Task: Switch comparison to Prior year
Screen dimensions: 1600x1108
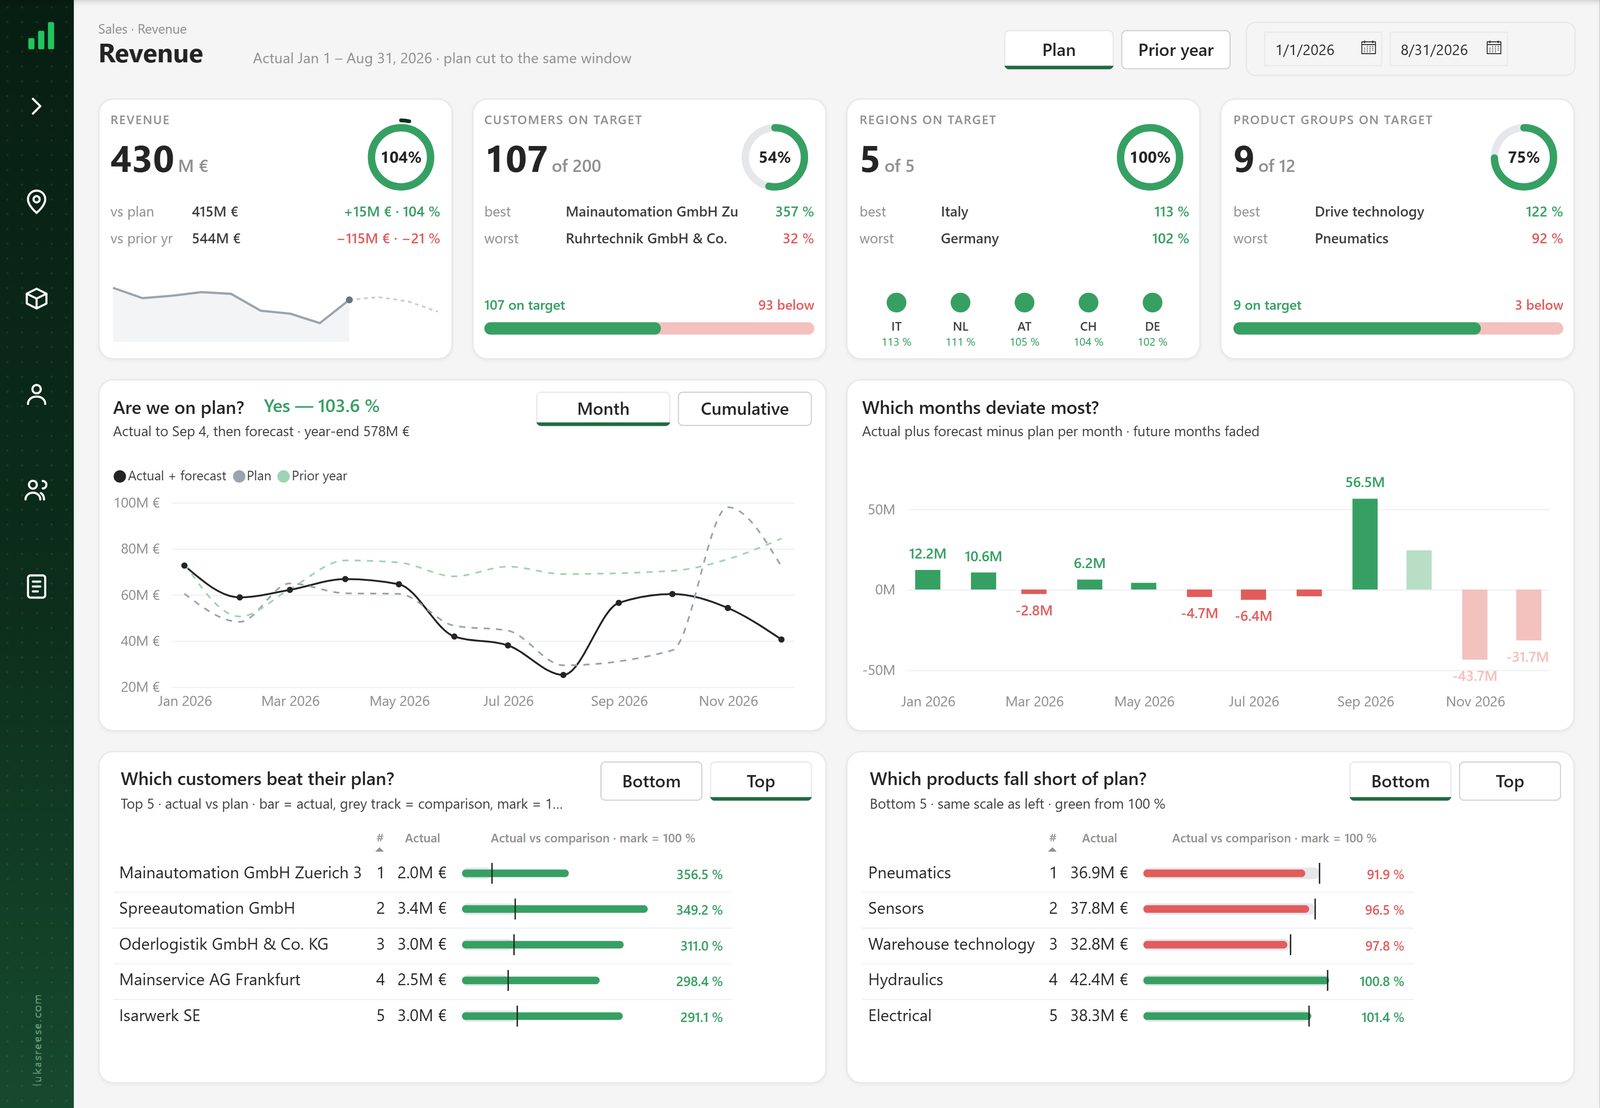Action: (1176, 50)
